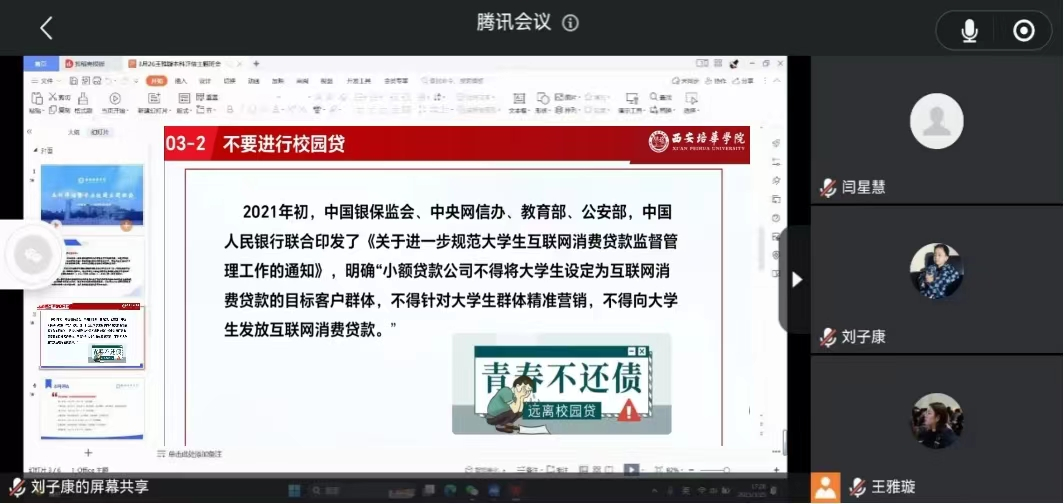Click the add slide plus below thumbnails
1064x504 pixels.
point(87,452)
